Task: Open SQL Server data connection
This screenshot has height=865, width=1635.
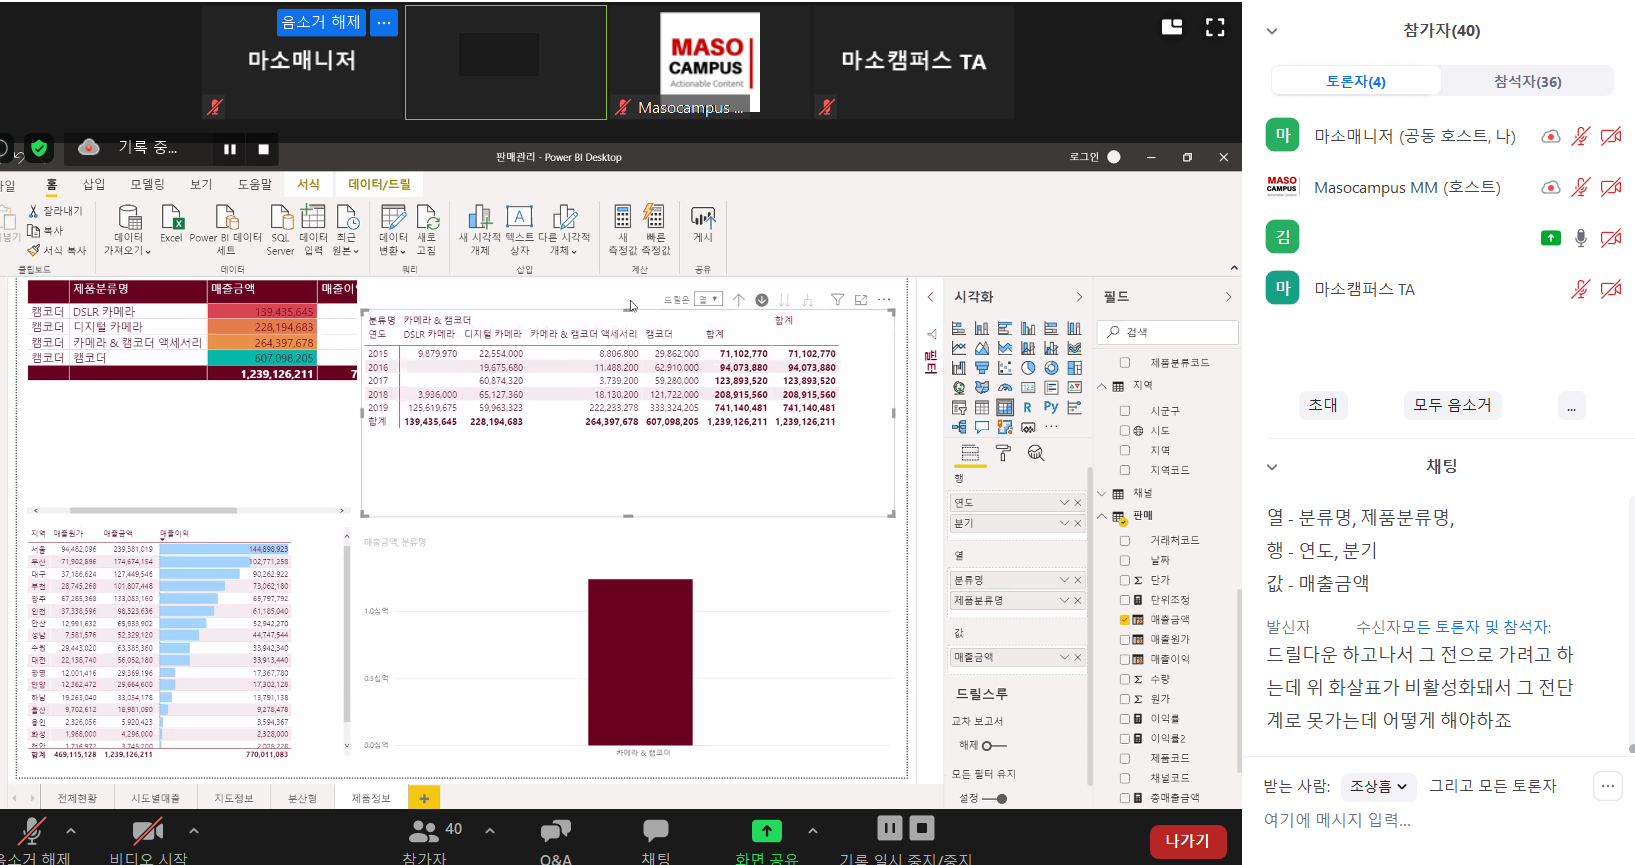Action: [x=280, y=230]
